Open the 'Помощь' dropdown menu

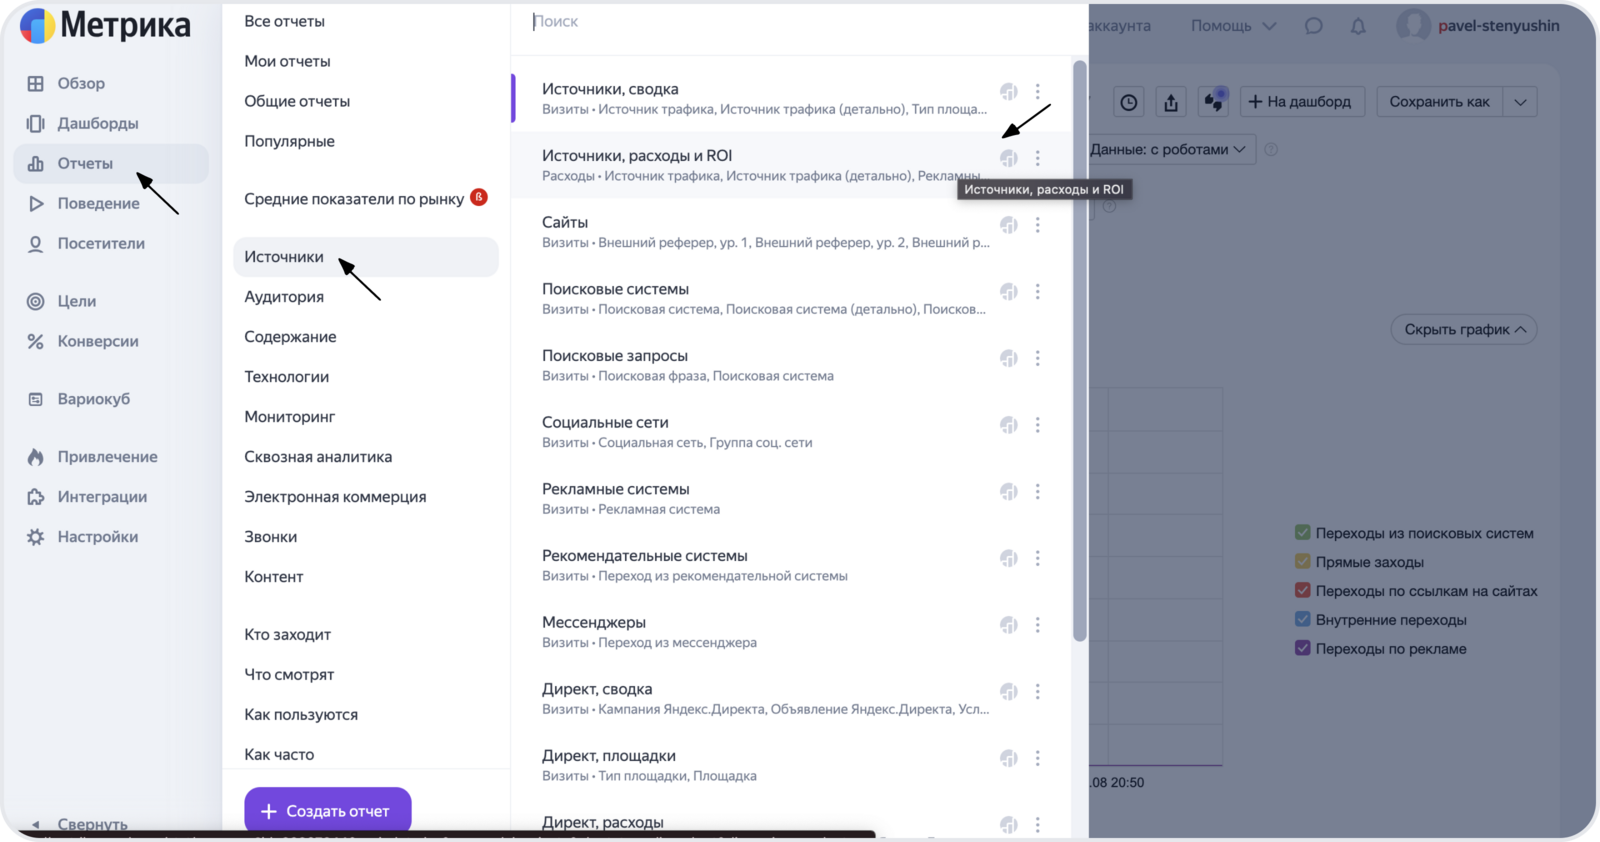coord(1233,26)
